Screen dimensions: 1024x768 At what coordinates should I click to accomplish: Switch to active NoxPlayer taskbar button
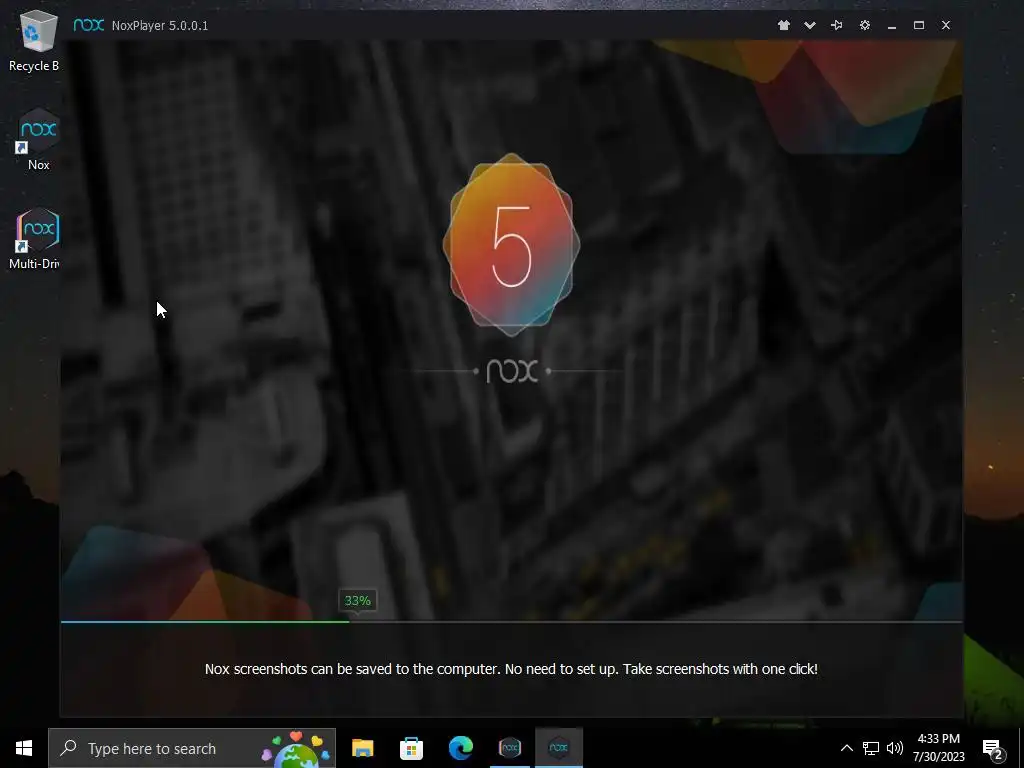tap(559, 748)
